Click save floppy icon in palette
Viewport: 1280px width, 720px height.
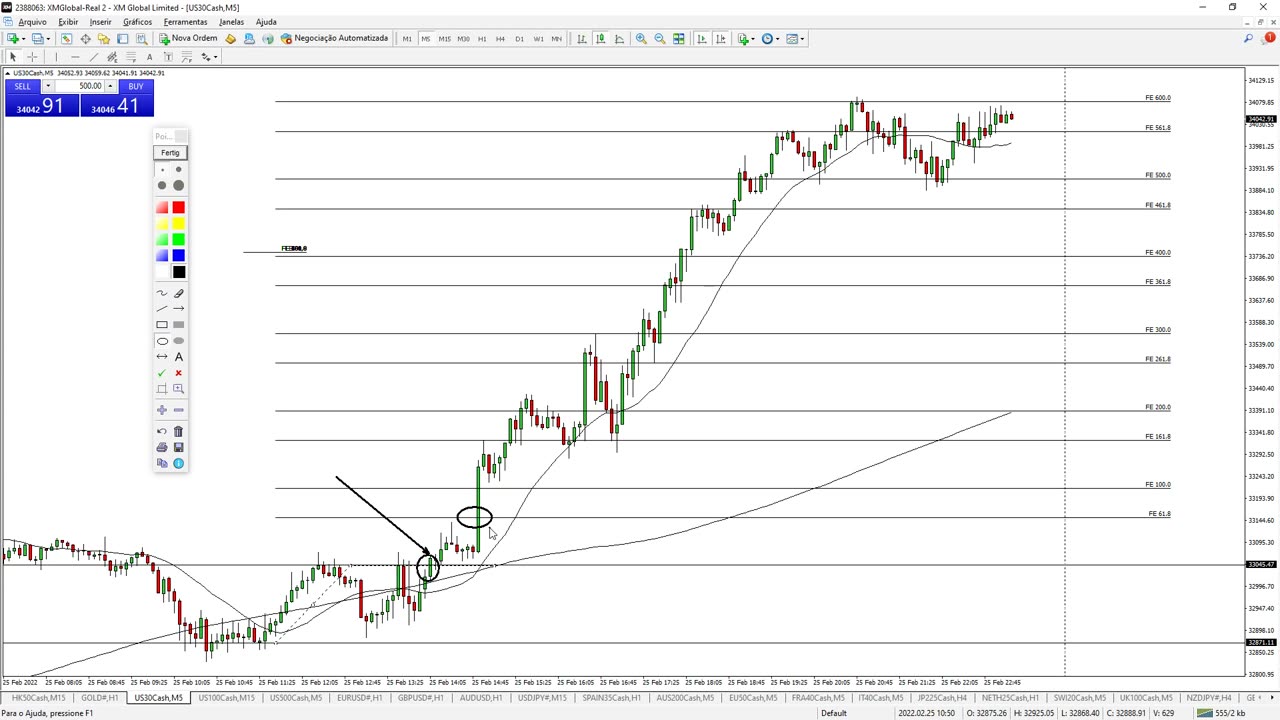[x=178, y=447]
